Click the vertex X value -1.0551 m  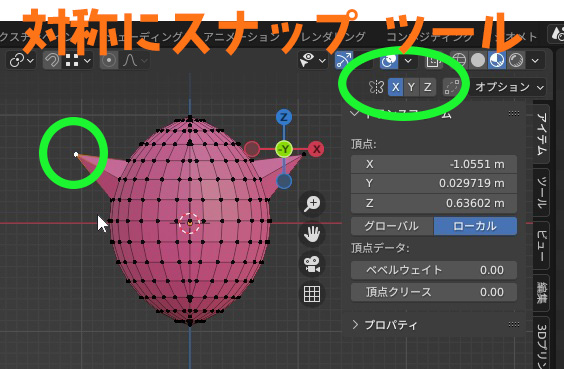[x=434, y=164]
